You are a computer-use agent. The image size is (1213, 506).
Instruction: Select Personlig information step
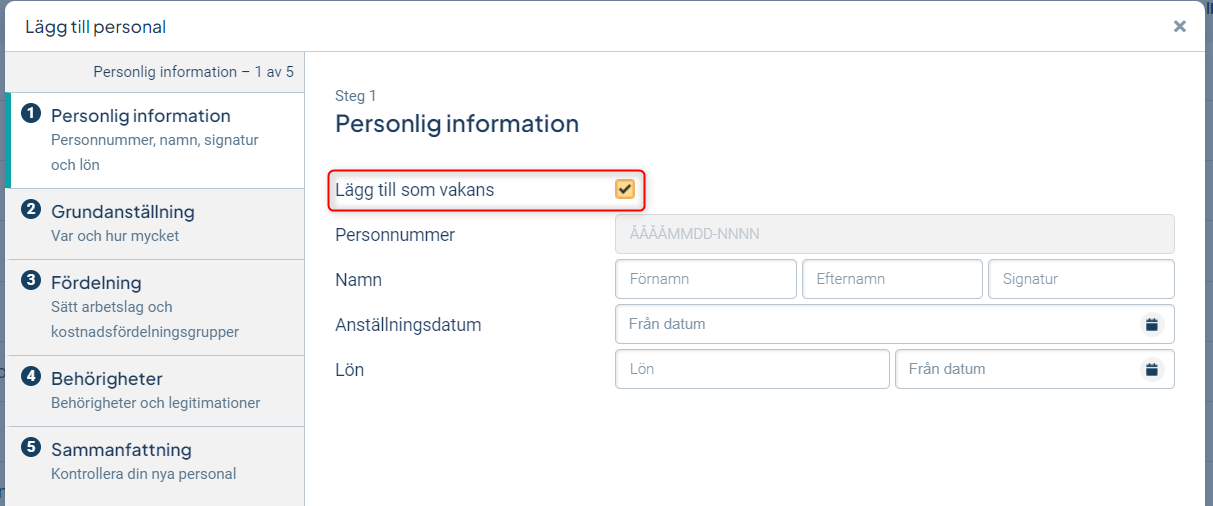(155, 140)
